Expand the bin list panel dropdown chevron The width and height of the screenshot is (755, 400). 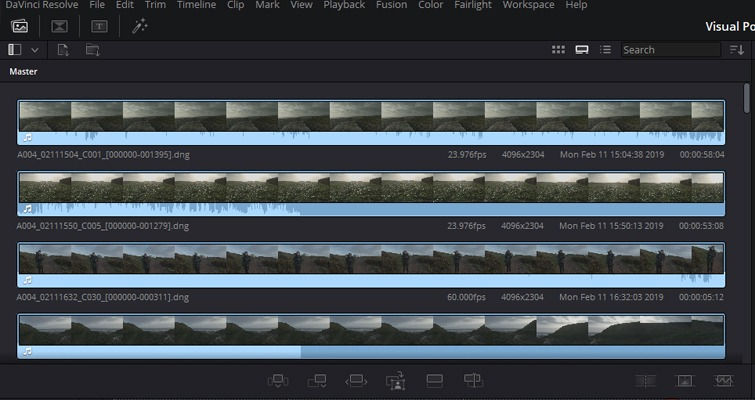click(35, 50)
